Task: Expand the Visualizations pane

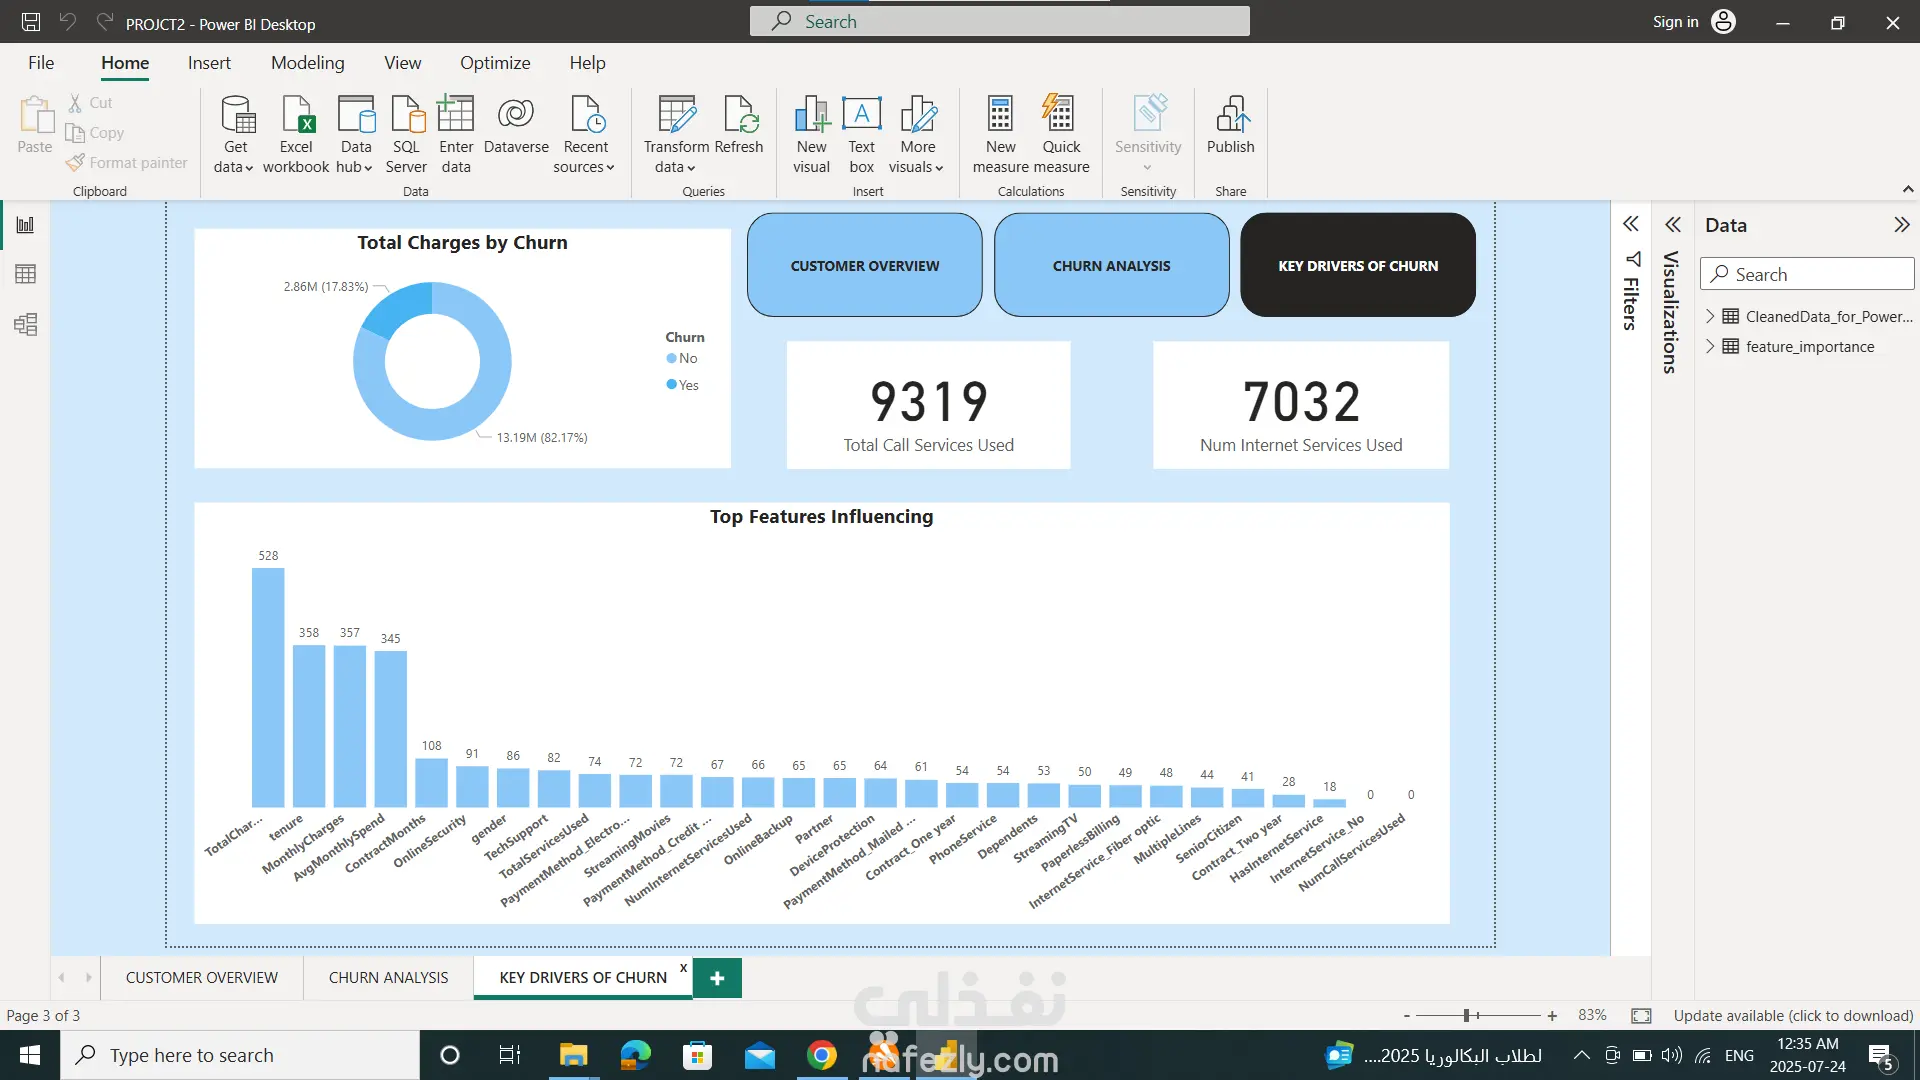Action: [x=1672, y=225]
